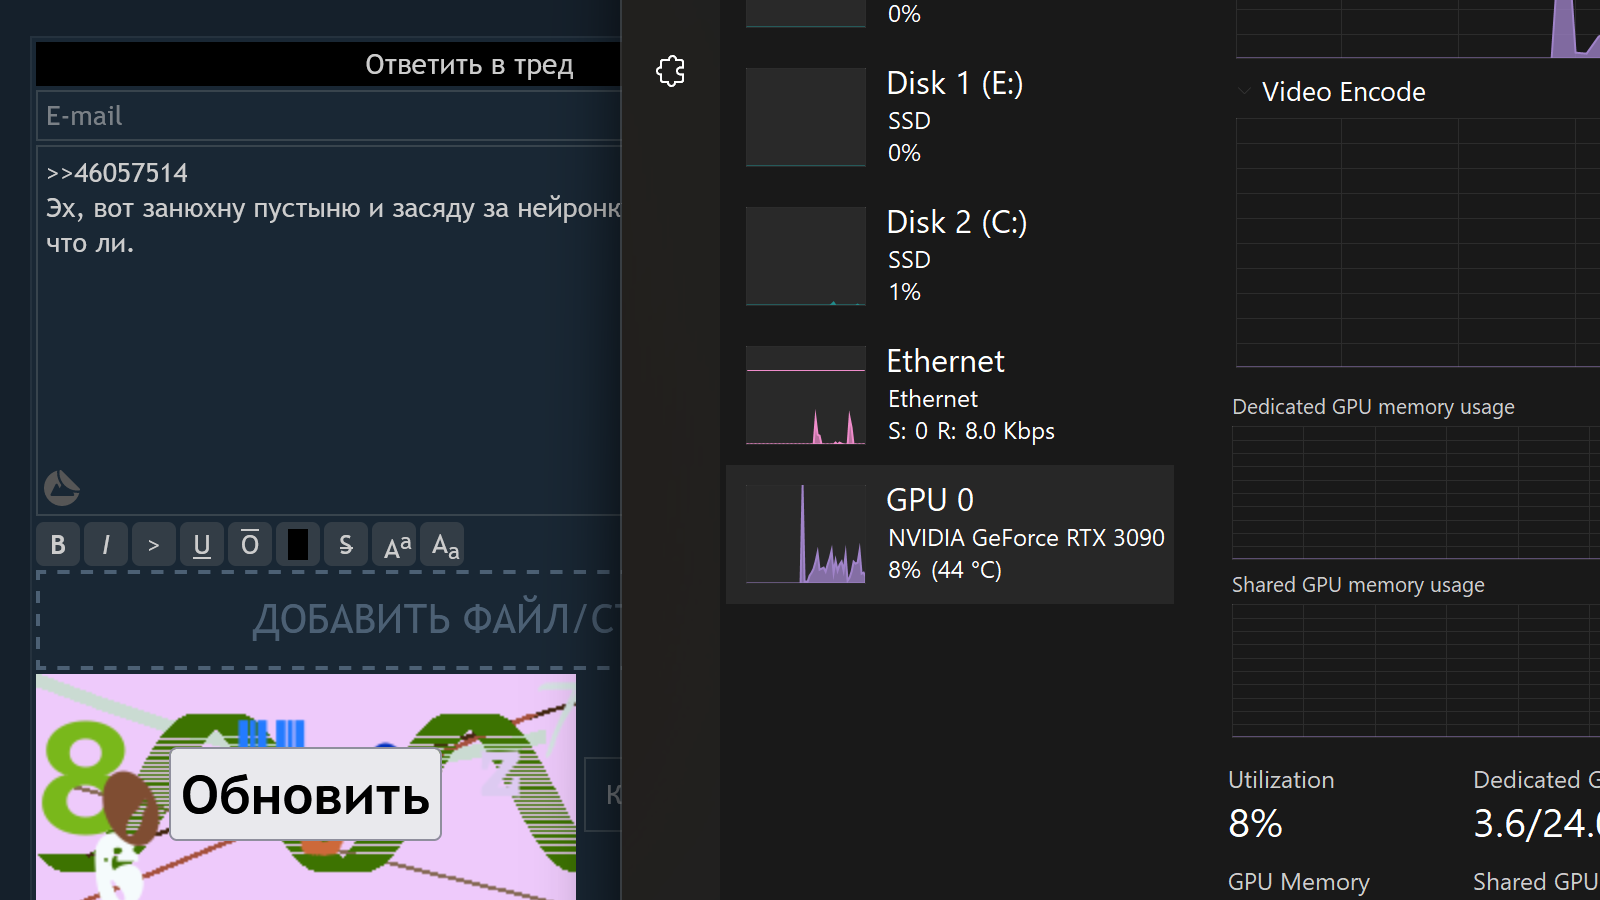This screenshot has width=1600, height=900.
Task: Click the 3.6/24 dedicated memory value
Action: (1536, 824)
